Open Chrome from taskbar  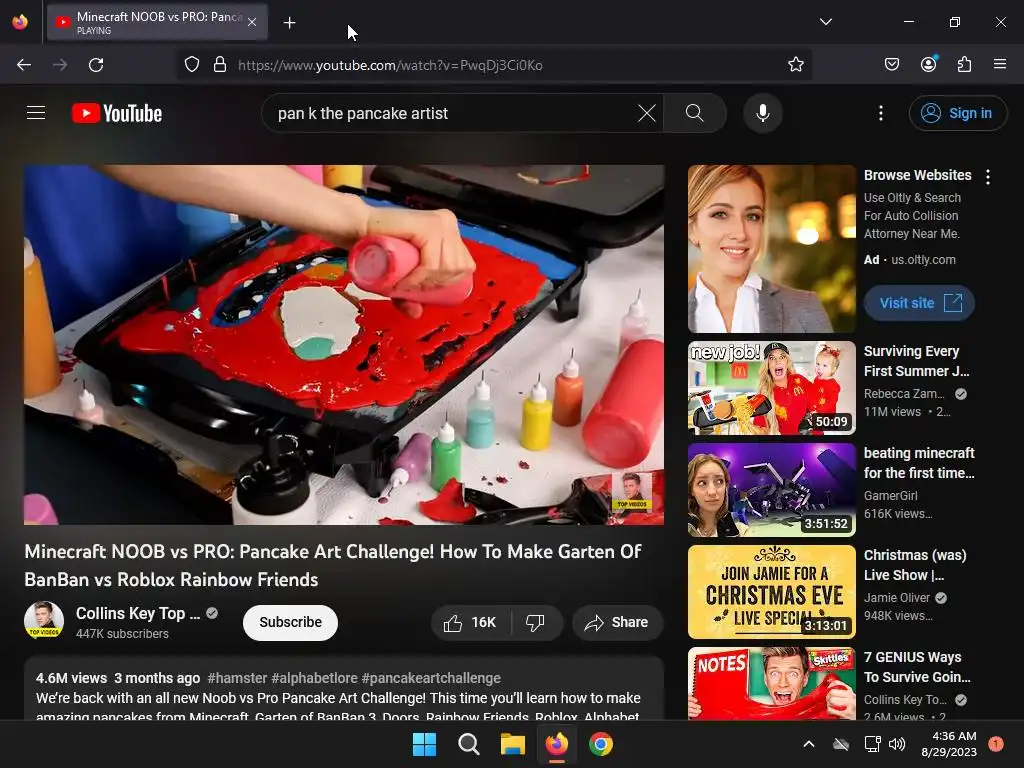pyautogui.click(x=601, y=744)
